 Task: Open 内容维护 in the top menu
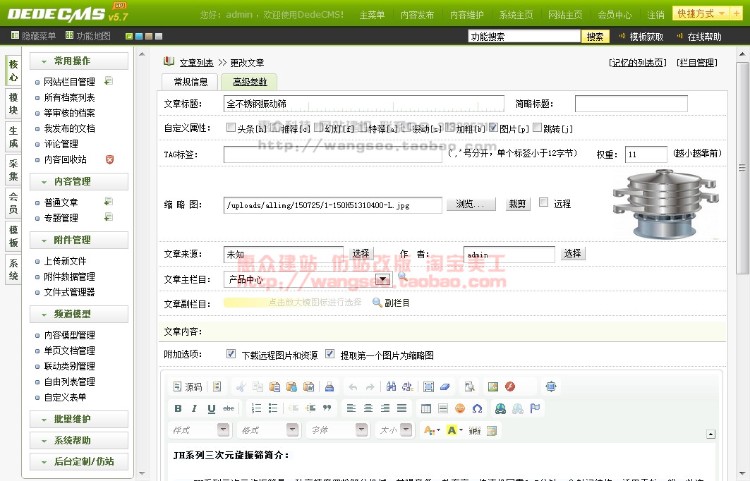pyautogui.click(x=466, y=15)
